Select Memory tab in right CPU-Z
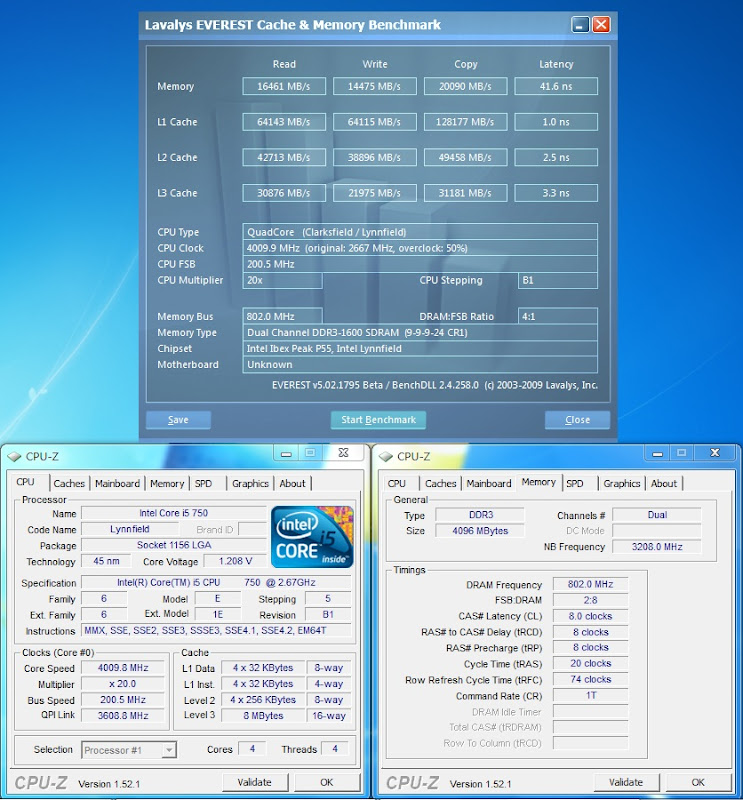This screenshot has width=743, height=800. coord(538,482)
